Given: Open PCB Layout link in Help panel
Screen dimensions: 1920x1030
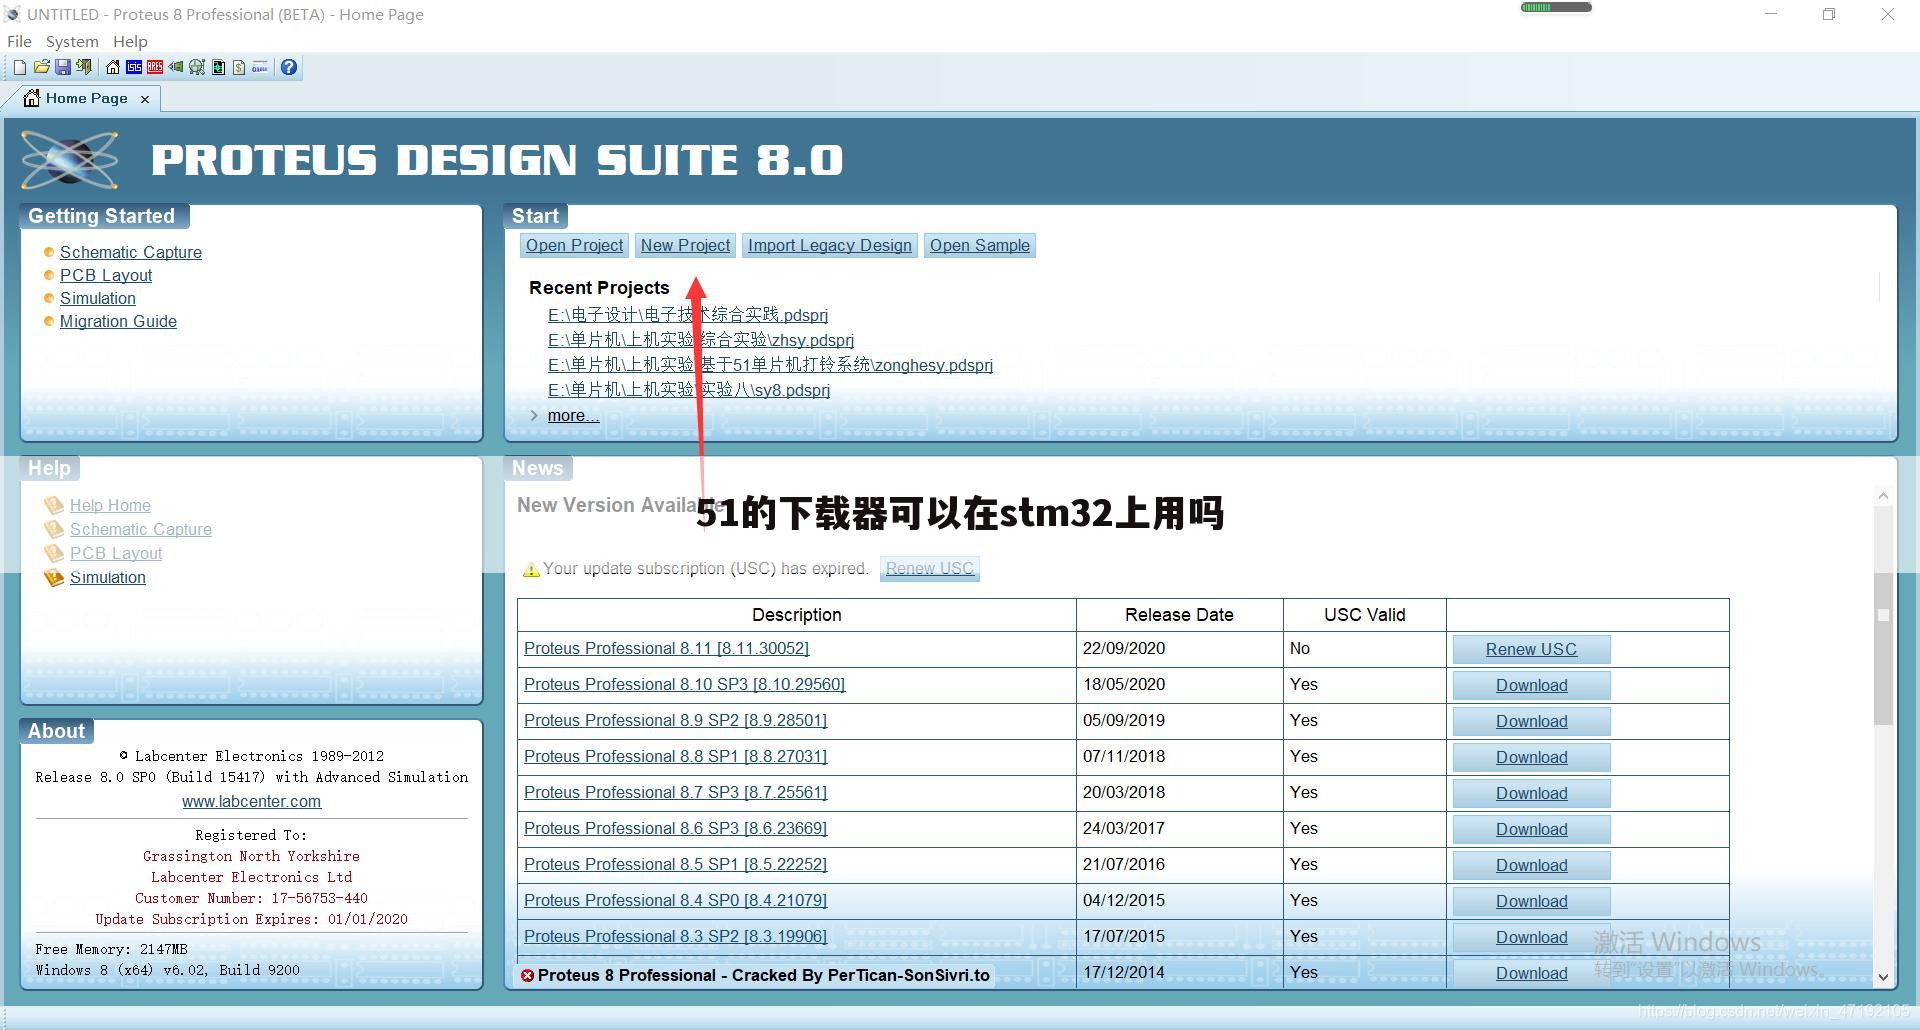Looking at the screenshot, I should (x=116, y=553).
